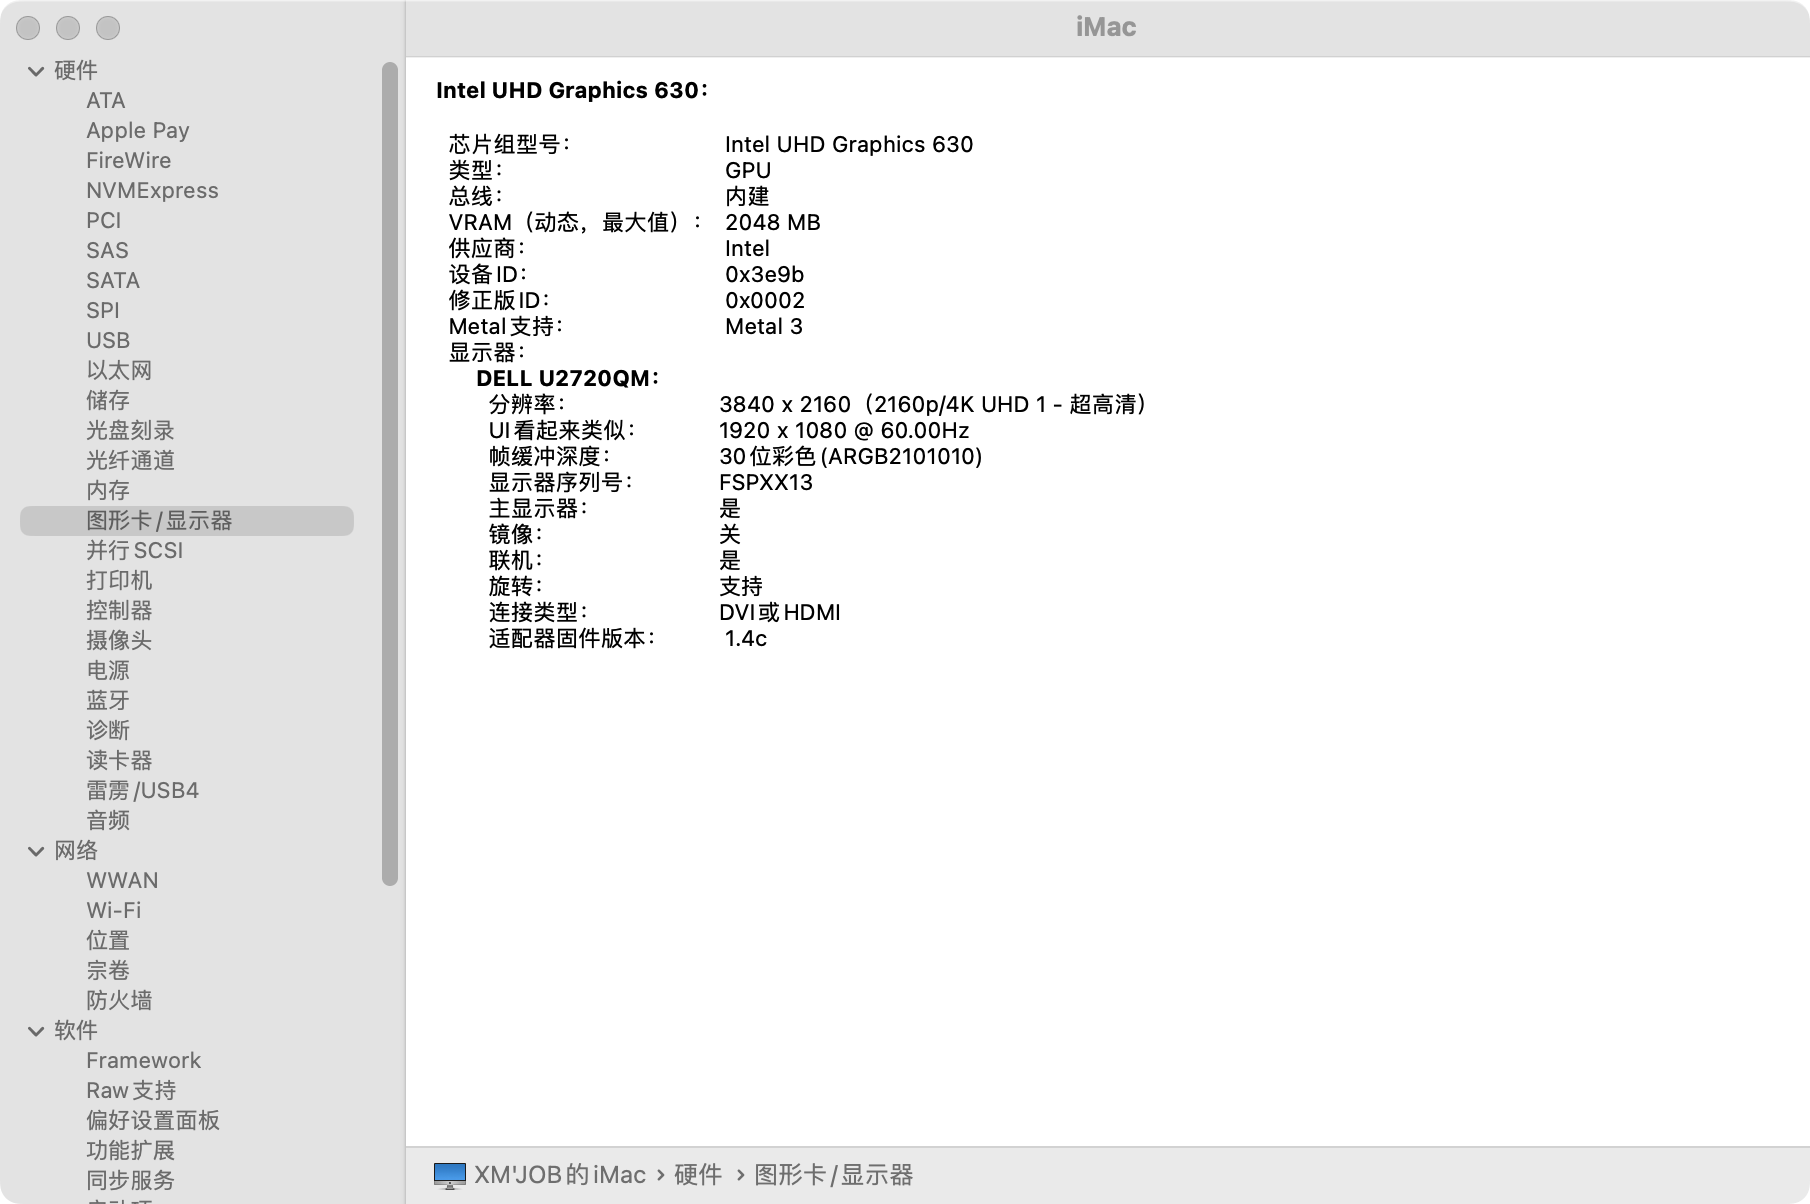Click XM'JOB的iMac in path bar
The height and width of the screenshot is (1204, 1810).
[x=560, y=1175]
